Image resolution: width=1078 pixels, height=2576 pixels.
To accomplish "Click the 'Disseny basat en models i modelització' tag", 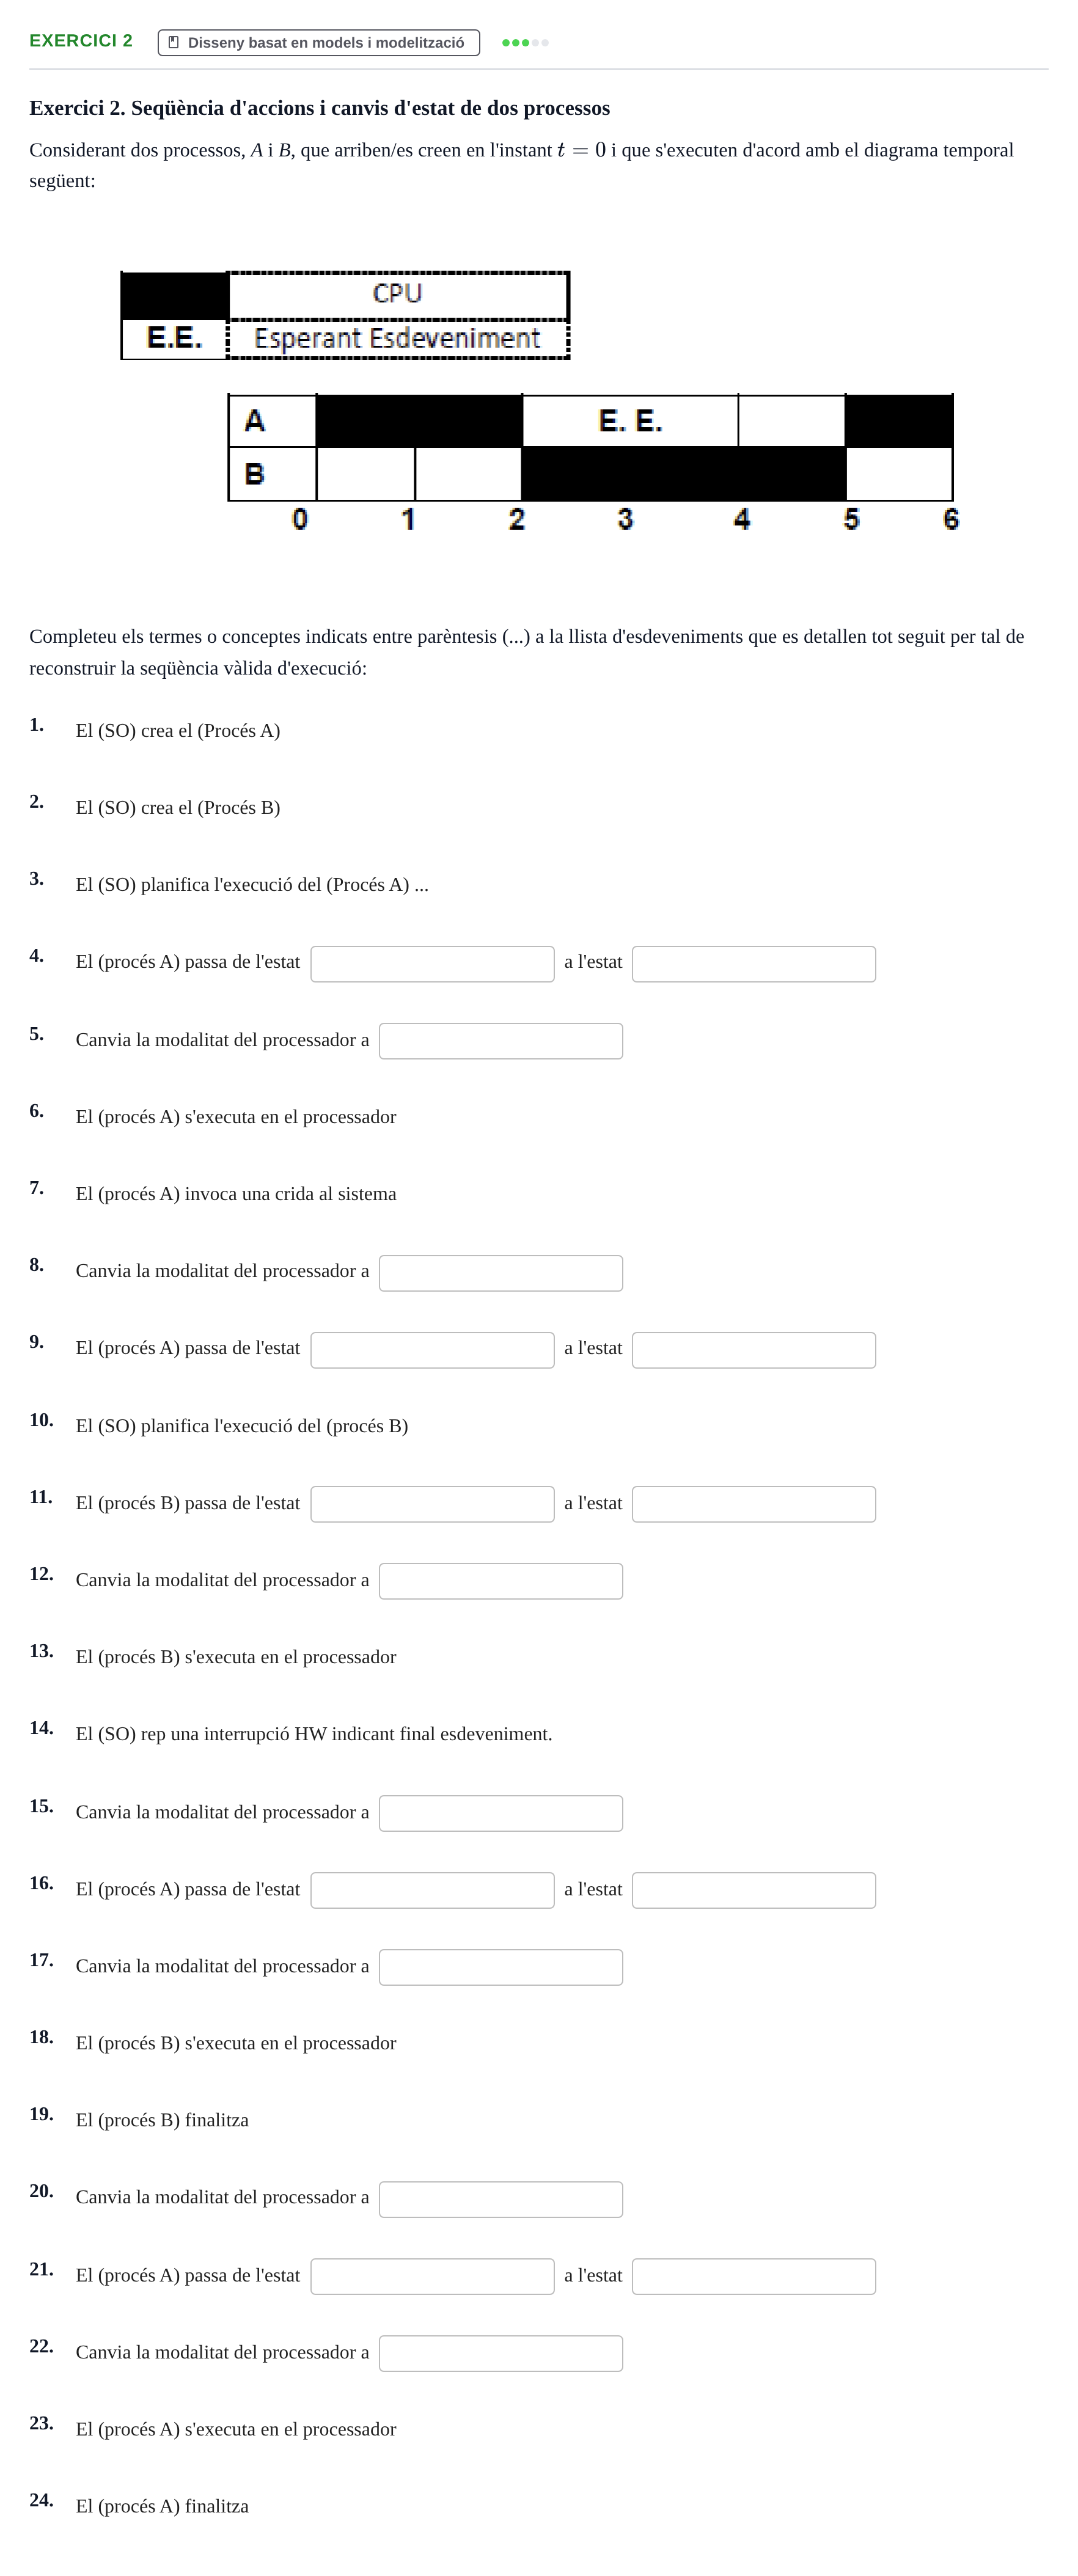I will click(318, 42).
